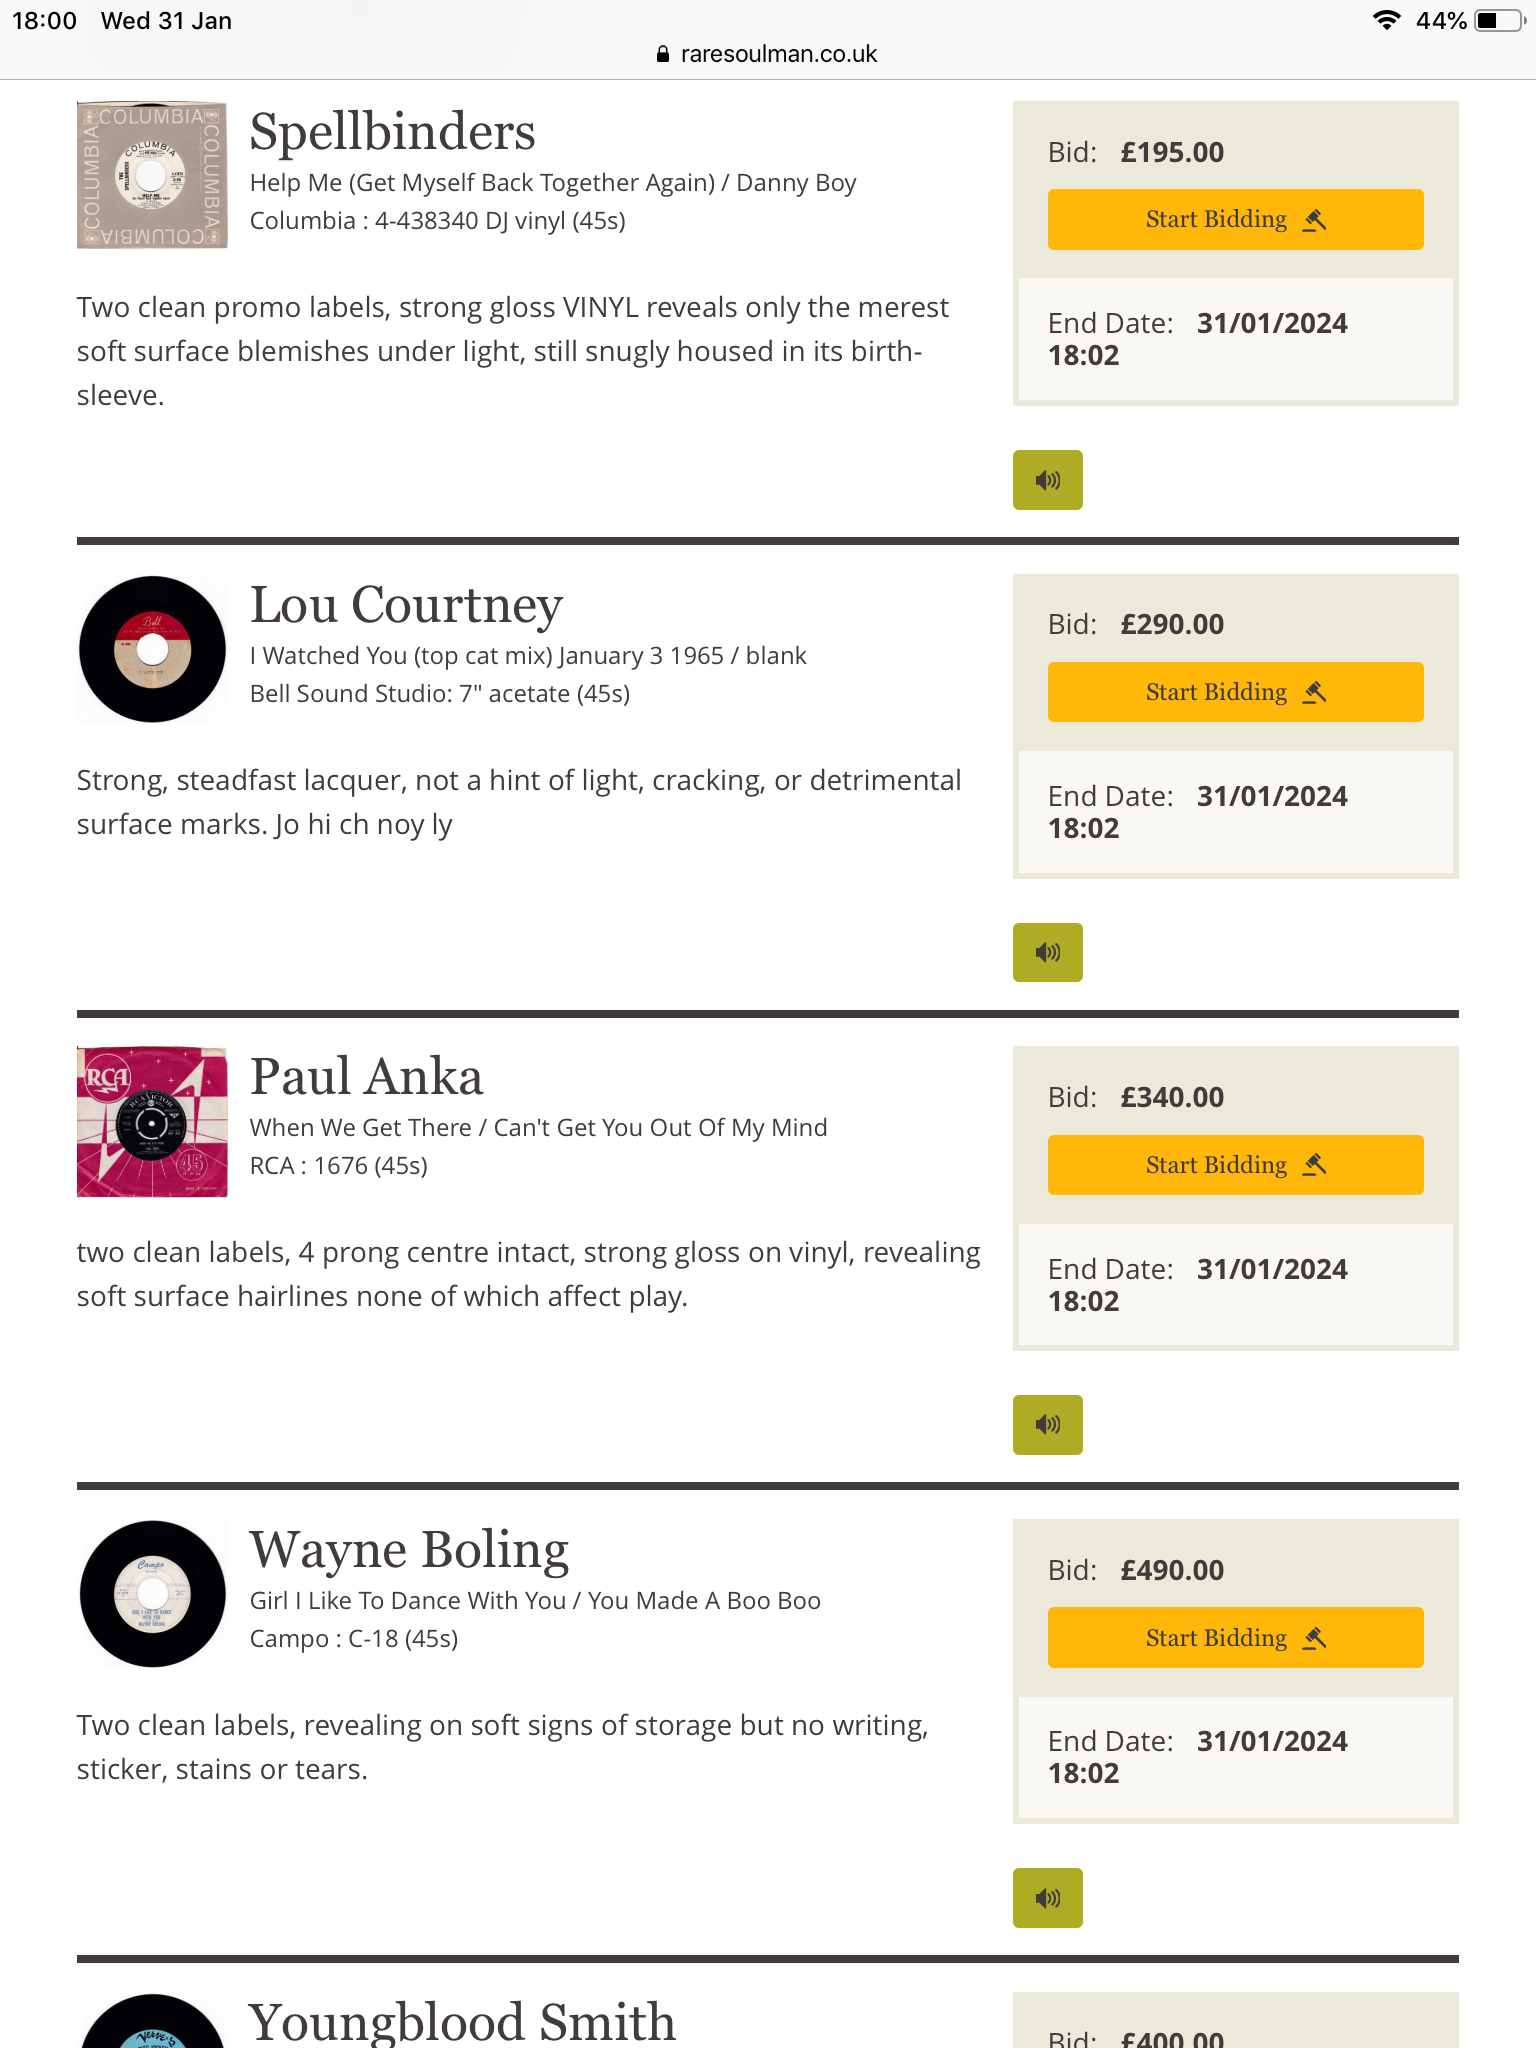The image size is (1536, 2048).
Task: Tap the padlock icon beside raresoulman.co.uk
Action: point(663,54)
